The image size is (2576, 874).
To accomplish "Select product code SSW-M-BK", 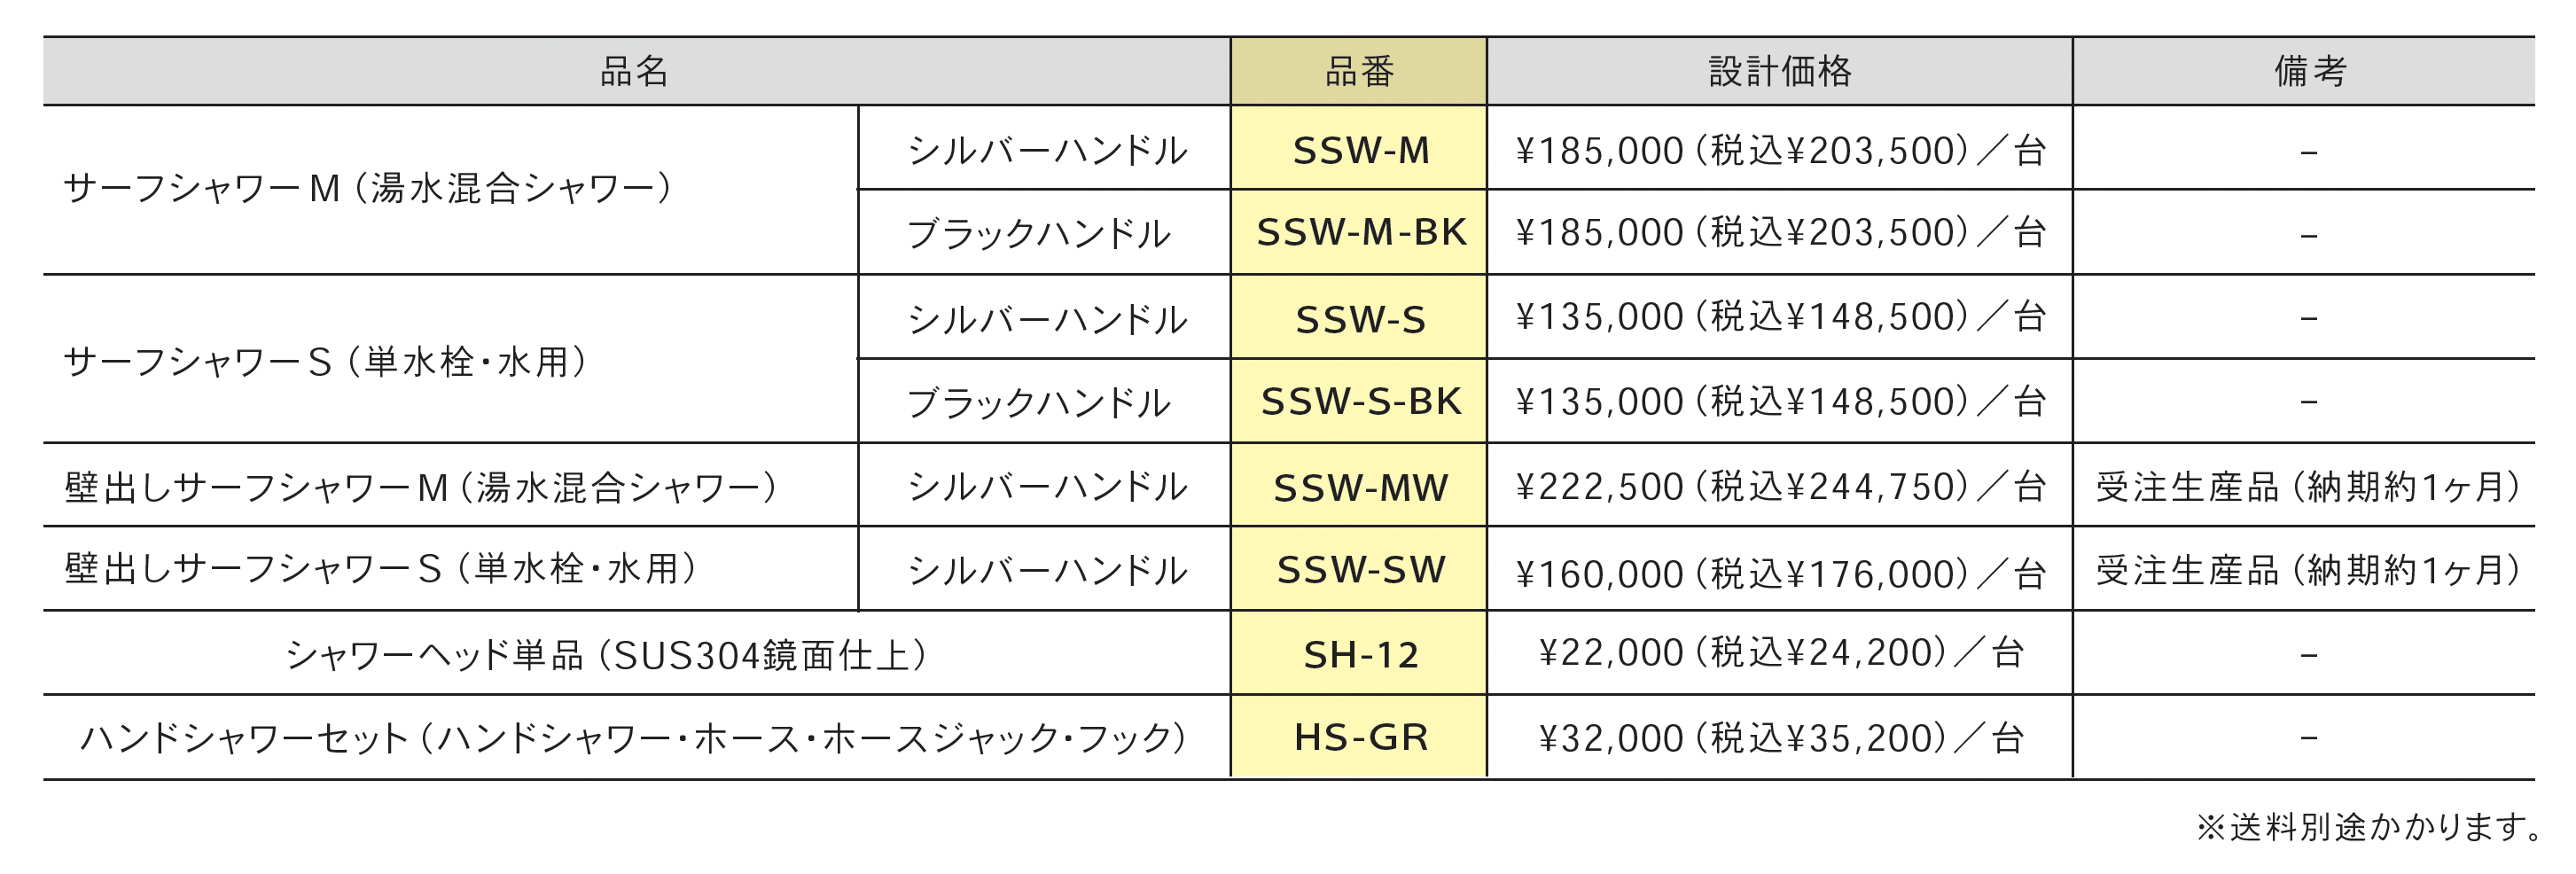I will point(1360,232).
